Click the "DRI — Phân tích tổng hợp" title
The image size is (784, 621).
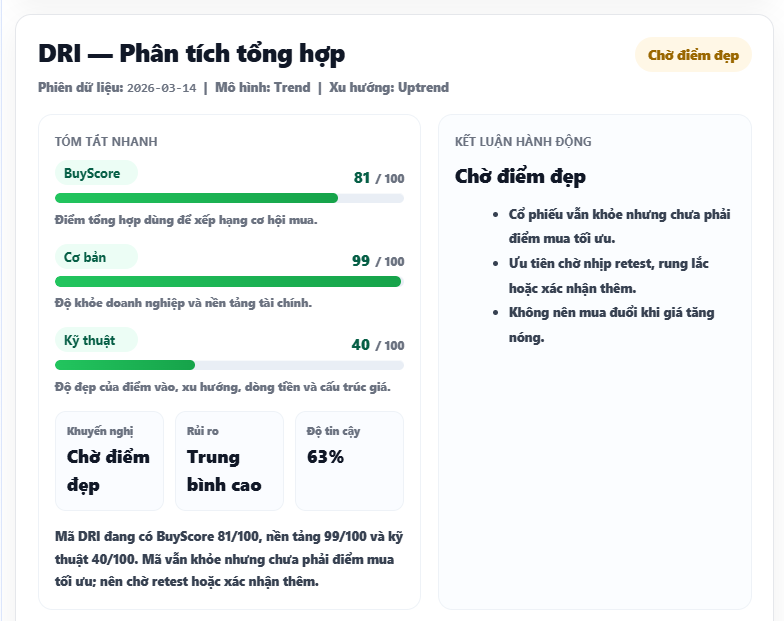pyautogui.click(x=192, y=54)
